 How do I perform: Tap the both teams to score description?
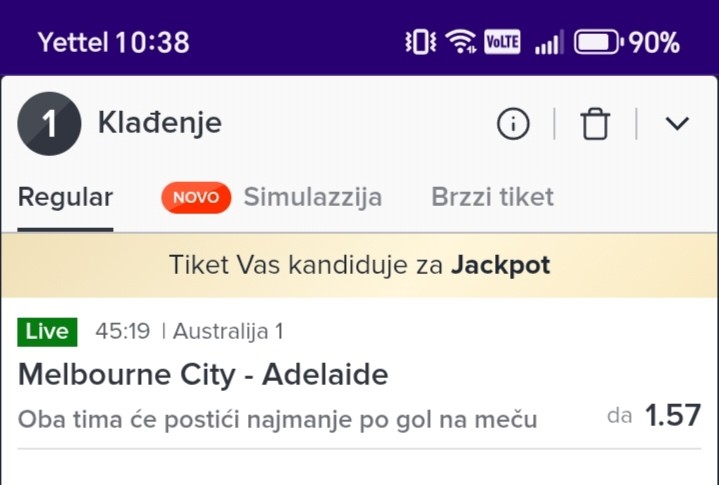(x=278, y=419)
